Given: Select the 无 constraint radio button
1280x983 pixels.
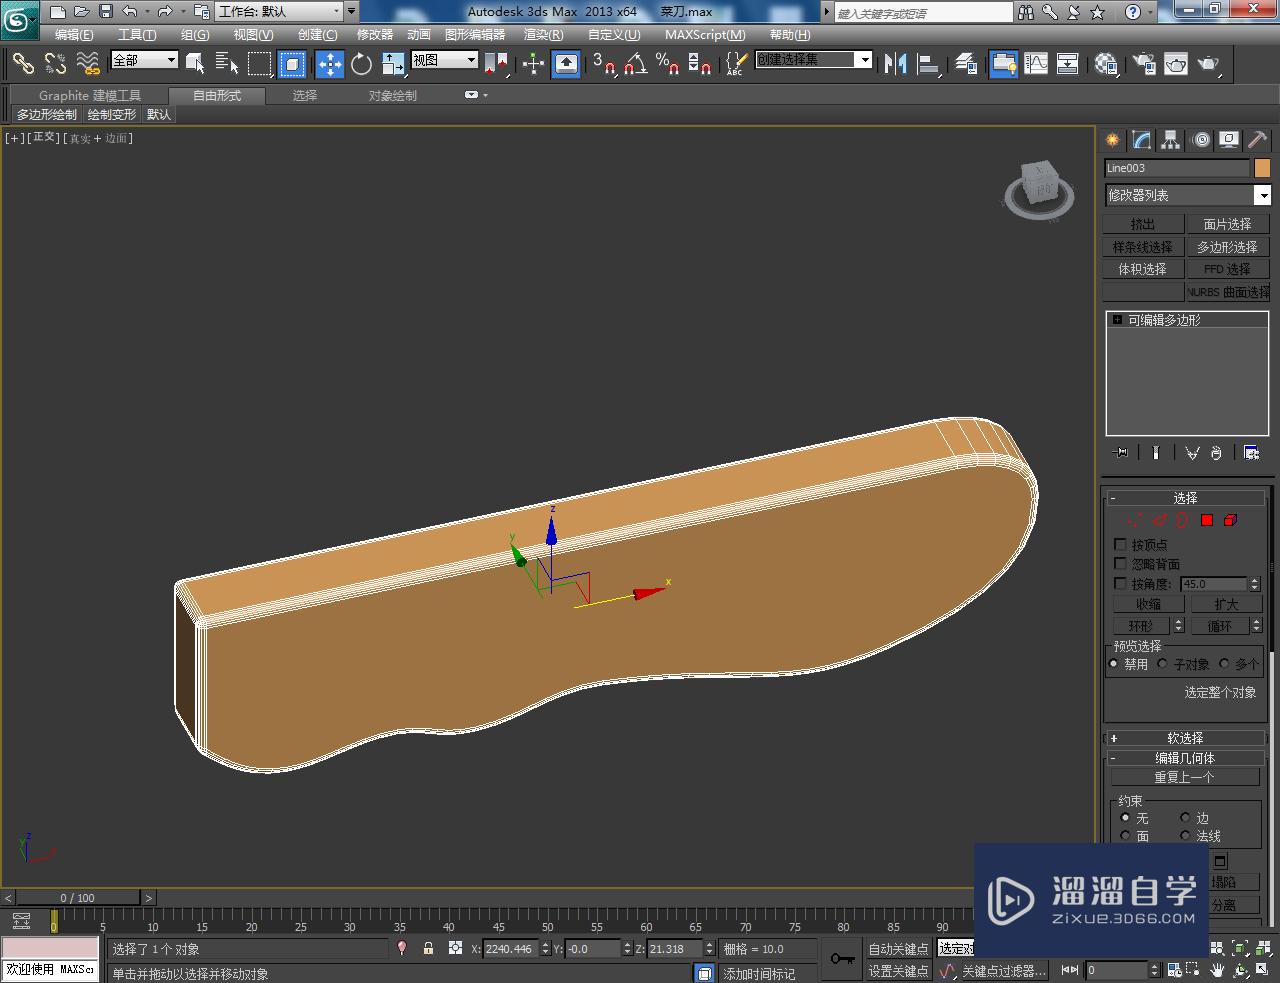Looking at the screenshot, I should pyautogui.click(x=1125, y=817).
